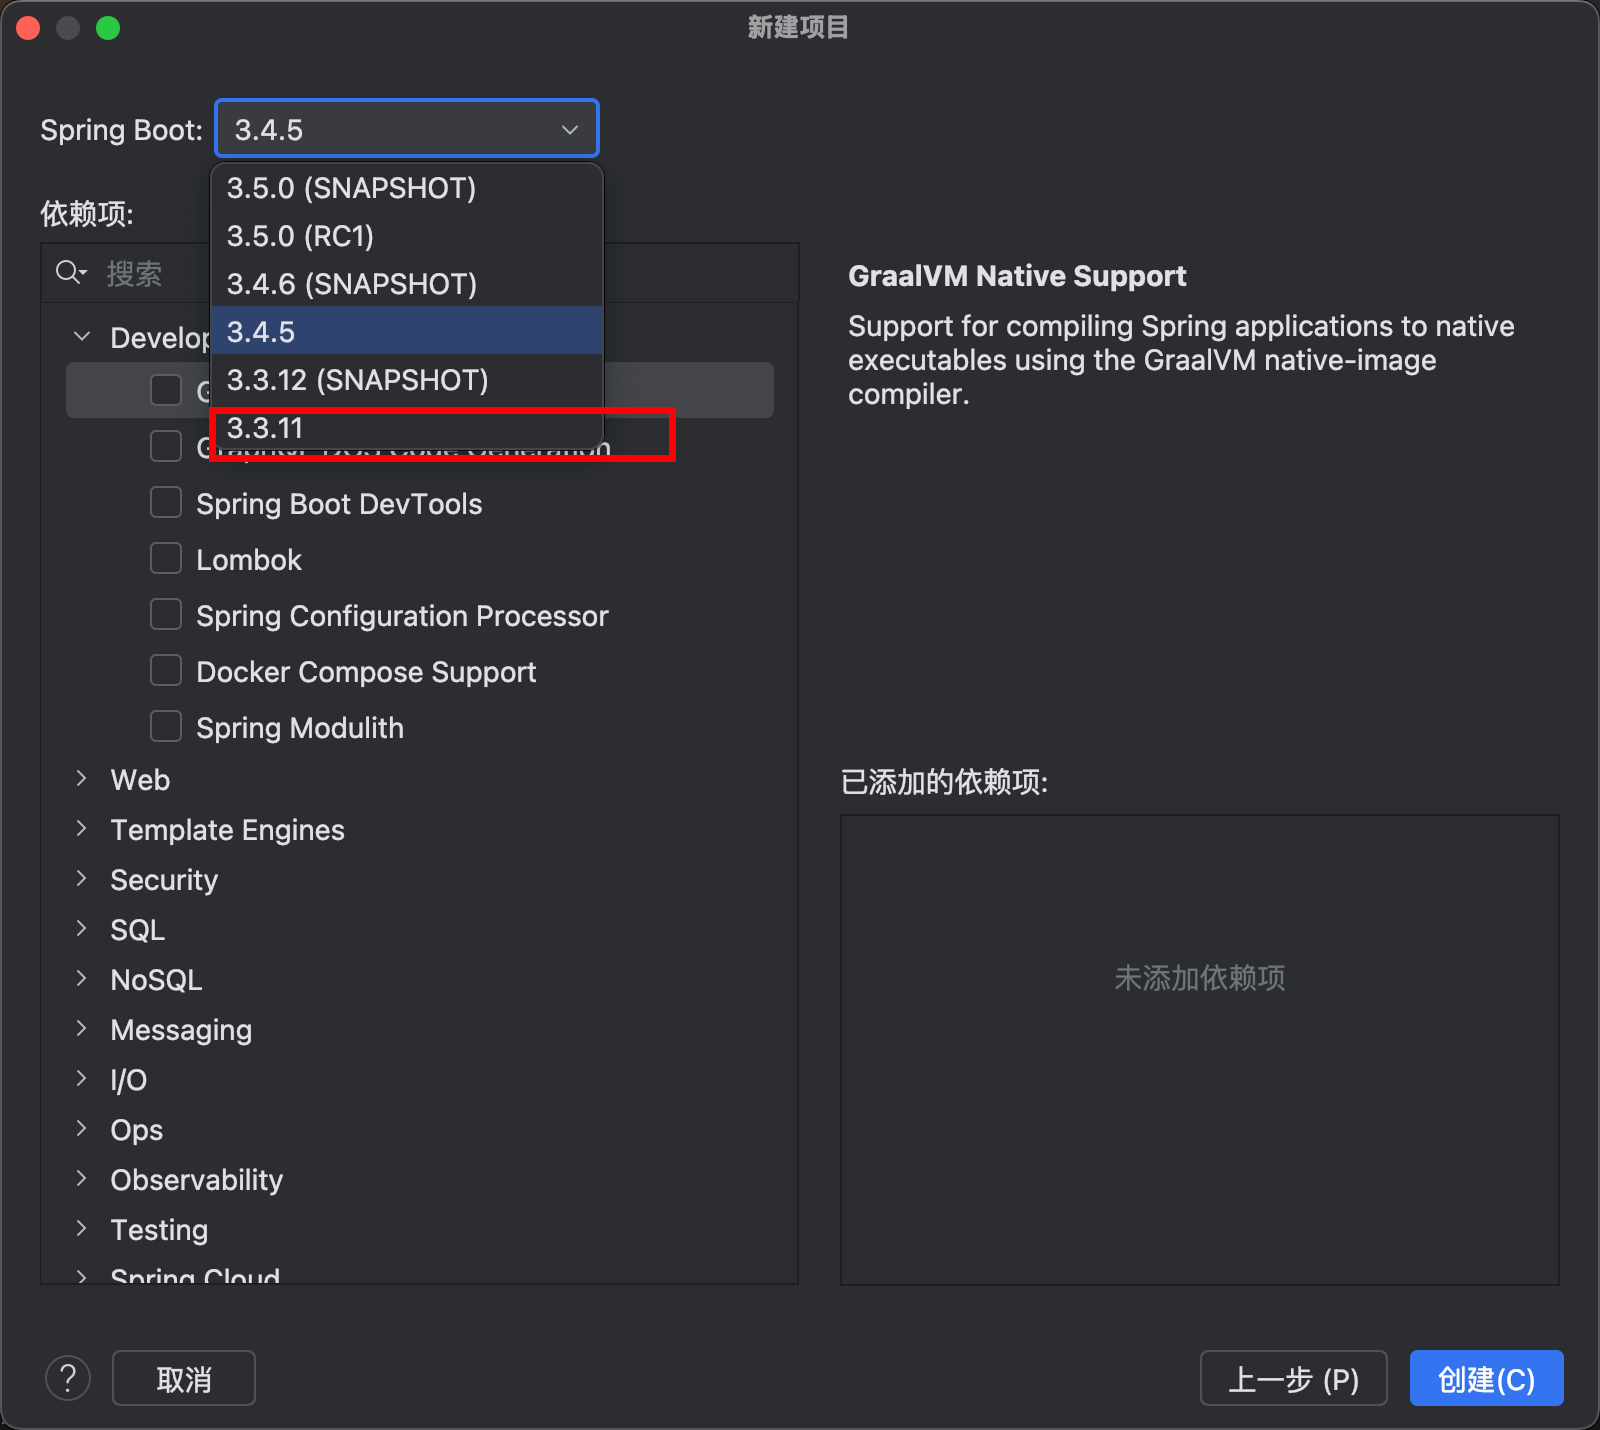Image resolution: width=1600 pixels, height=1430 pixels.
Task: Enable the Spring Modulith checkbox
Action: [x=166, y=726]
